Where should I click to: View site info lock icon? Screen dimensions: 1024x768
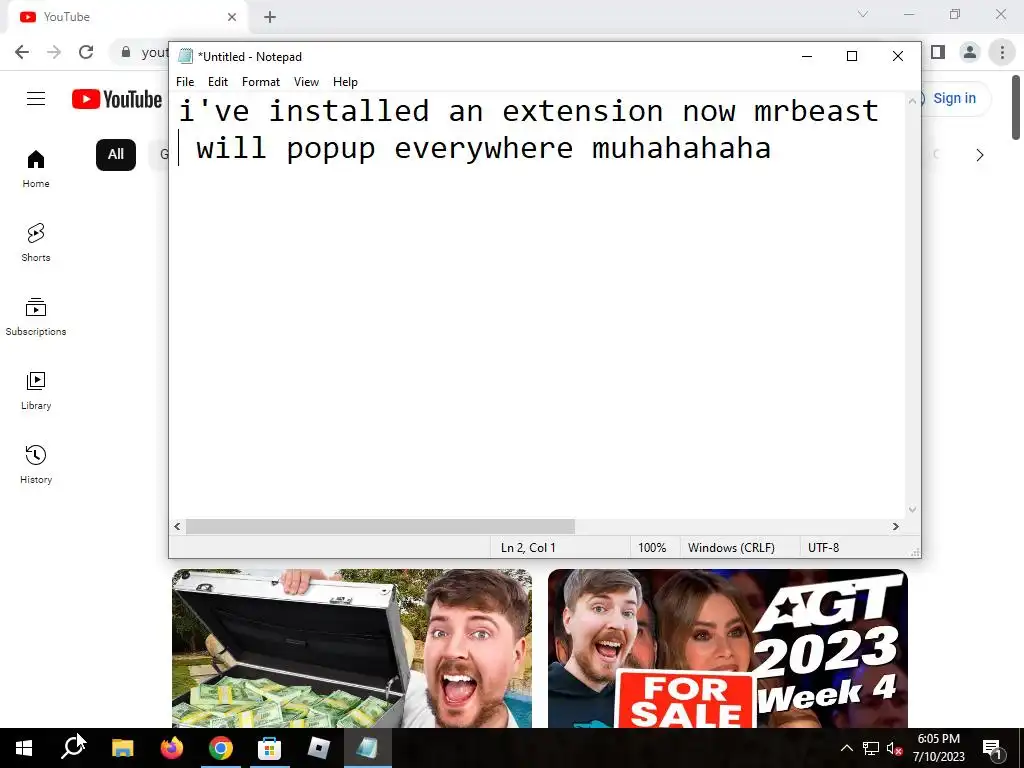point(126,52)
